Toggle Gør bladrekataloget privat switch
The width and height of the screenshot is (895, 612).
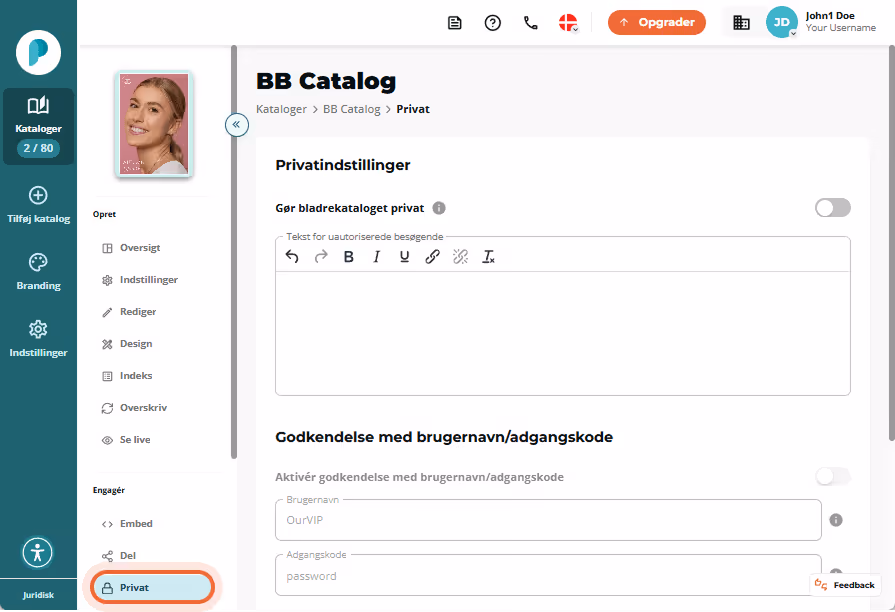(833, 208)
